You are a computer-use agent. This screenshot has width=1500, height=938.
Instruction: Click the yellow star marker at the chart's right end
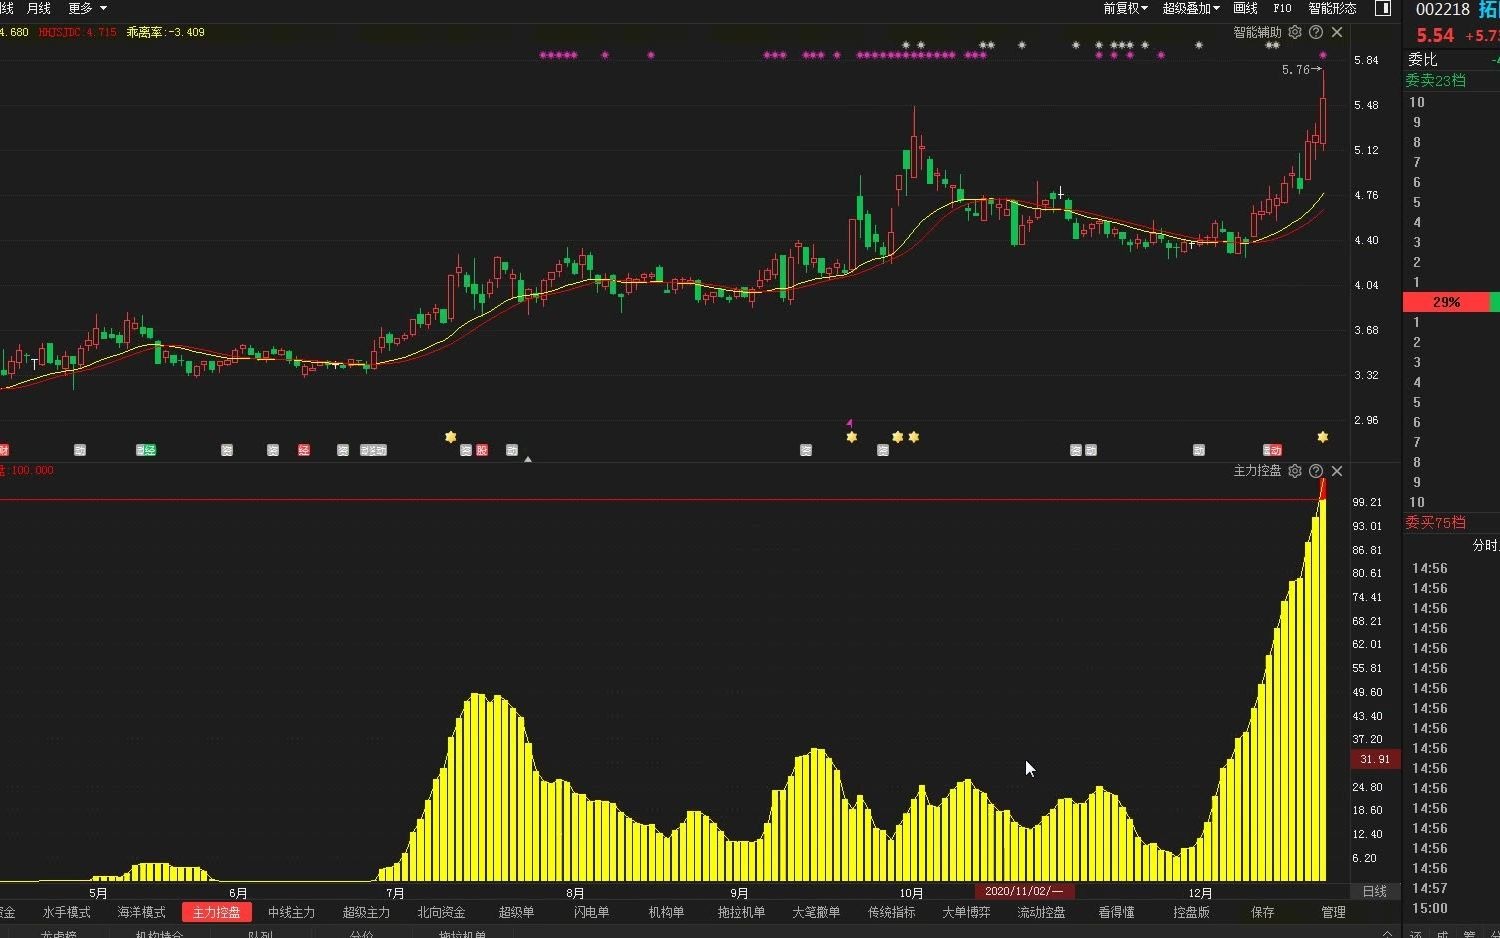pos(1323,437)
